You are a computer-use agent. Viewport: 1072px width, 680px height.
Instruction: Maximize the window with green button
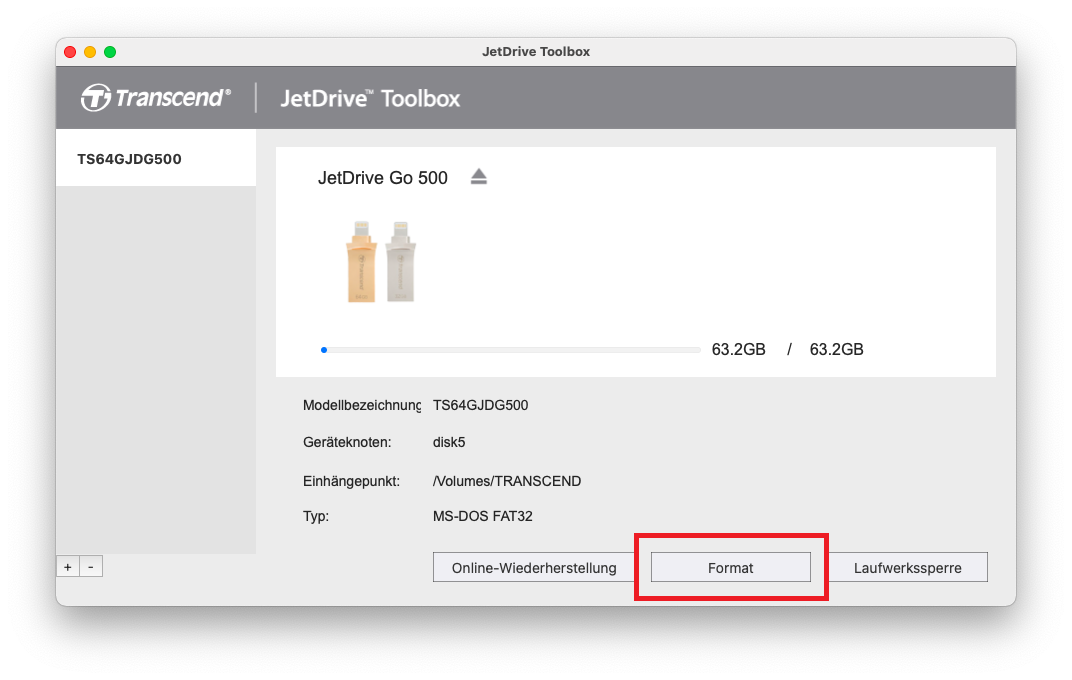[110, 52]
